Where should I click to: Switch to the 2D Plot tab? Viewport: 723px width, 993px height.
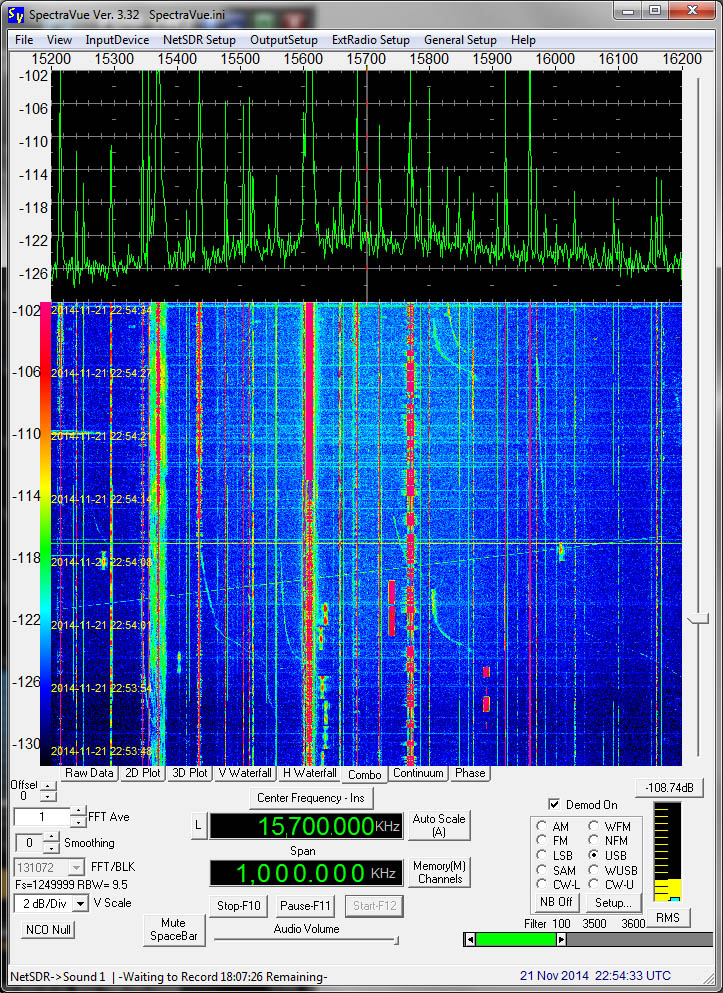coord(142,773)
